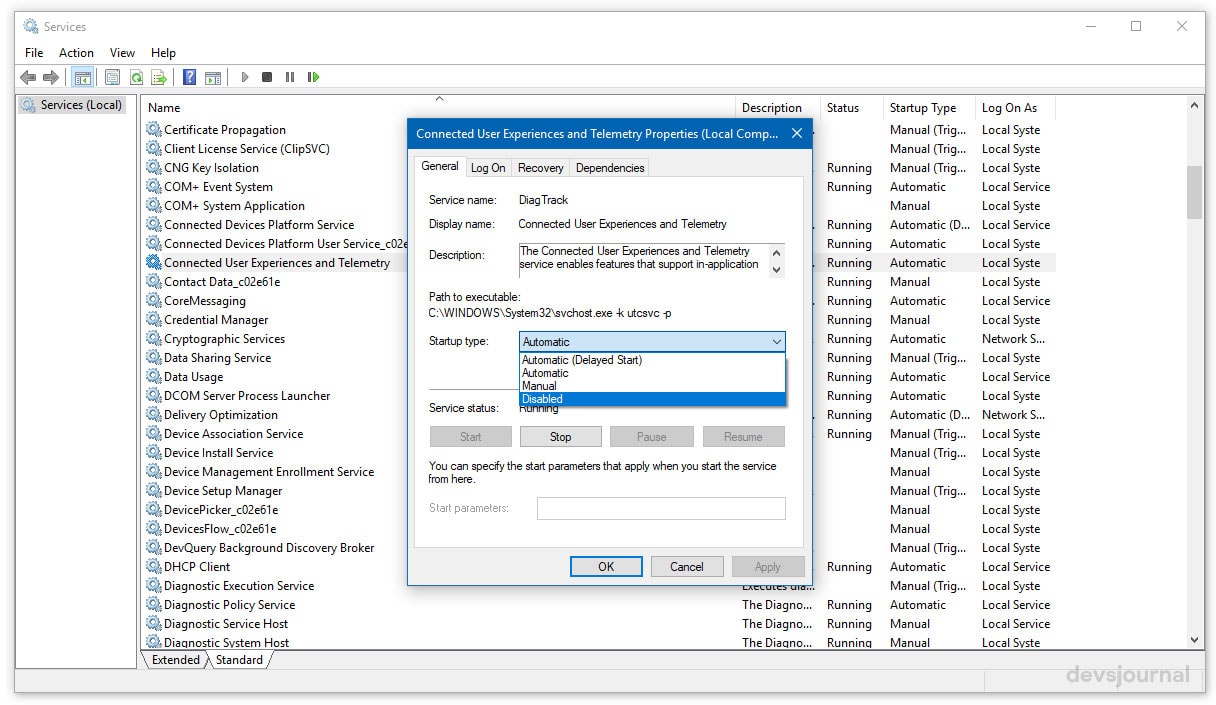
Task: Choose the Automatic option in the startup list
Action: pos(652,373)
